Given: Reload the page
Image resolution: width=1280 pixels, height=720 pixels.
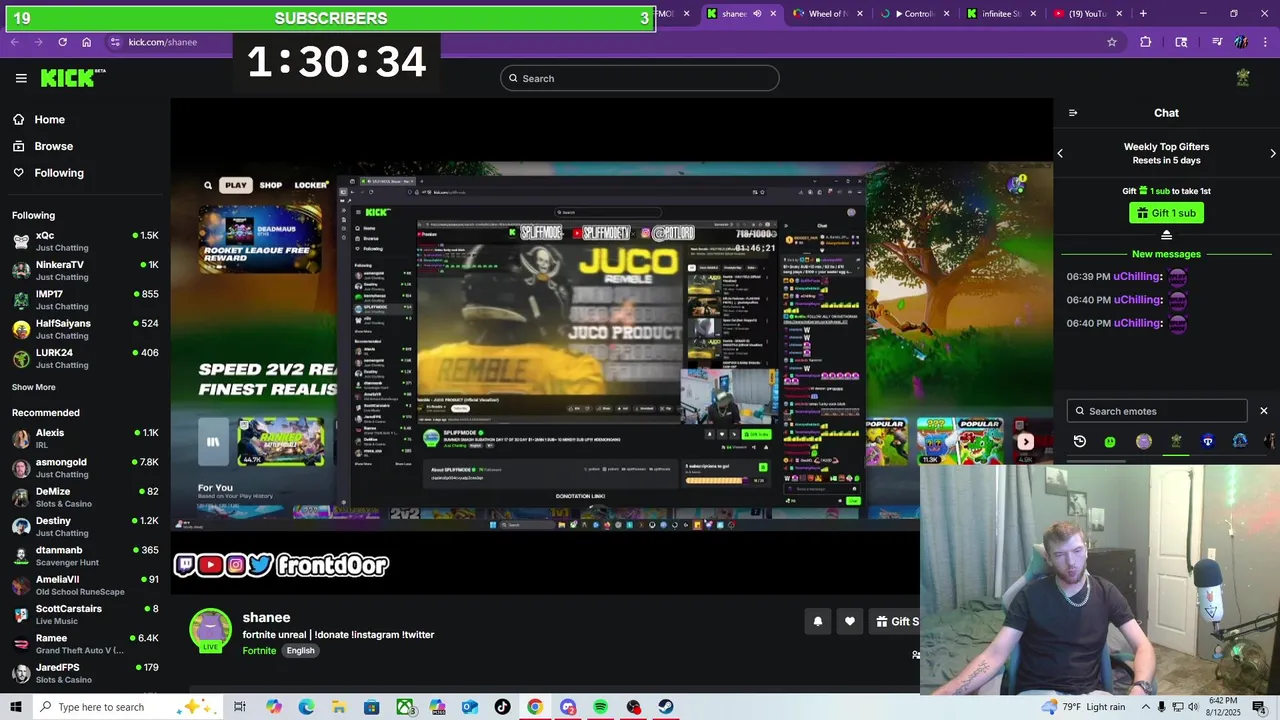Looking at the screenshot, I should click(x=62, y=42).
